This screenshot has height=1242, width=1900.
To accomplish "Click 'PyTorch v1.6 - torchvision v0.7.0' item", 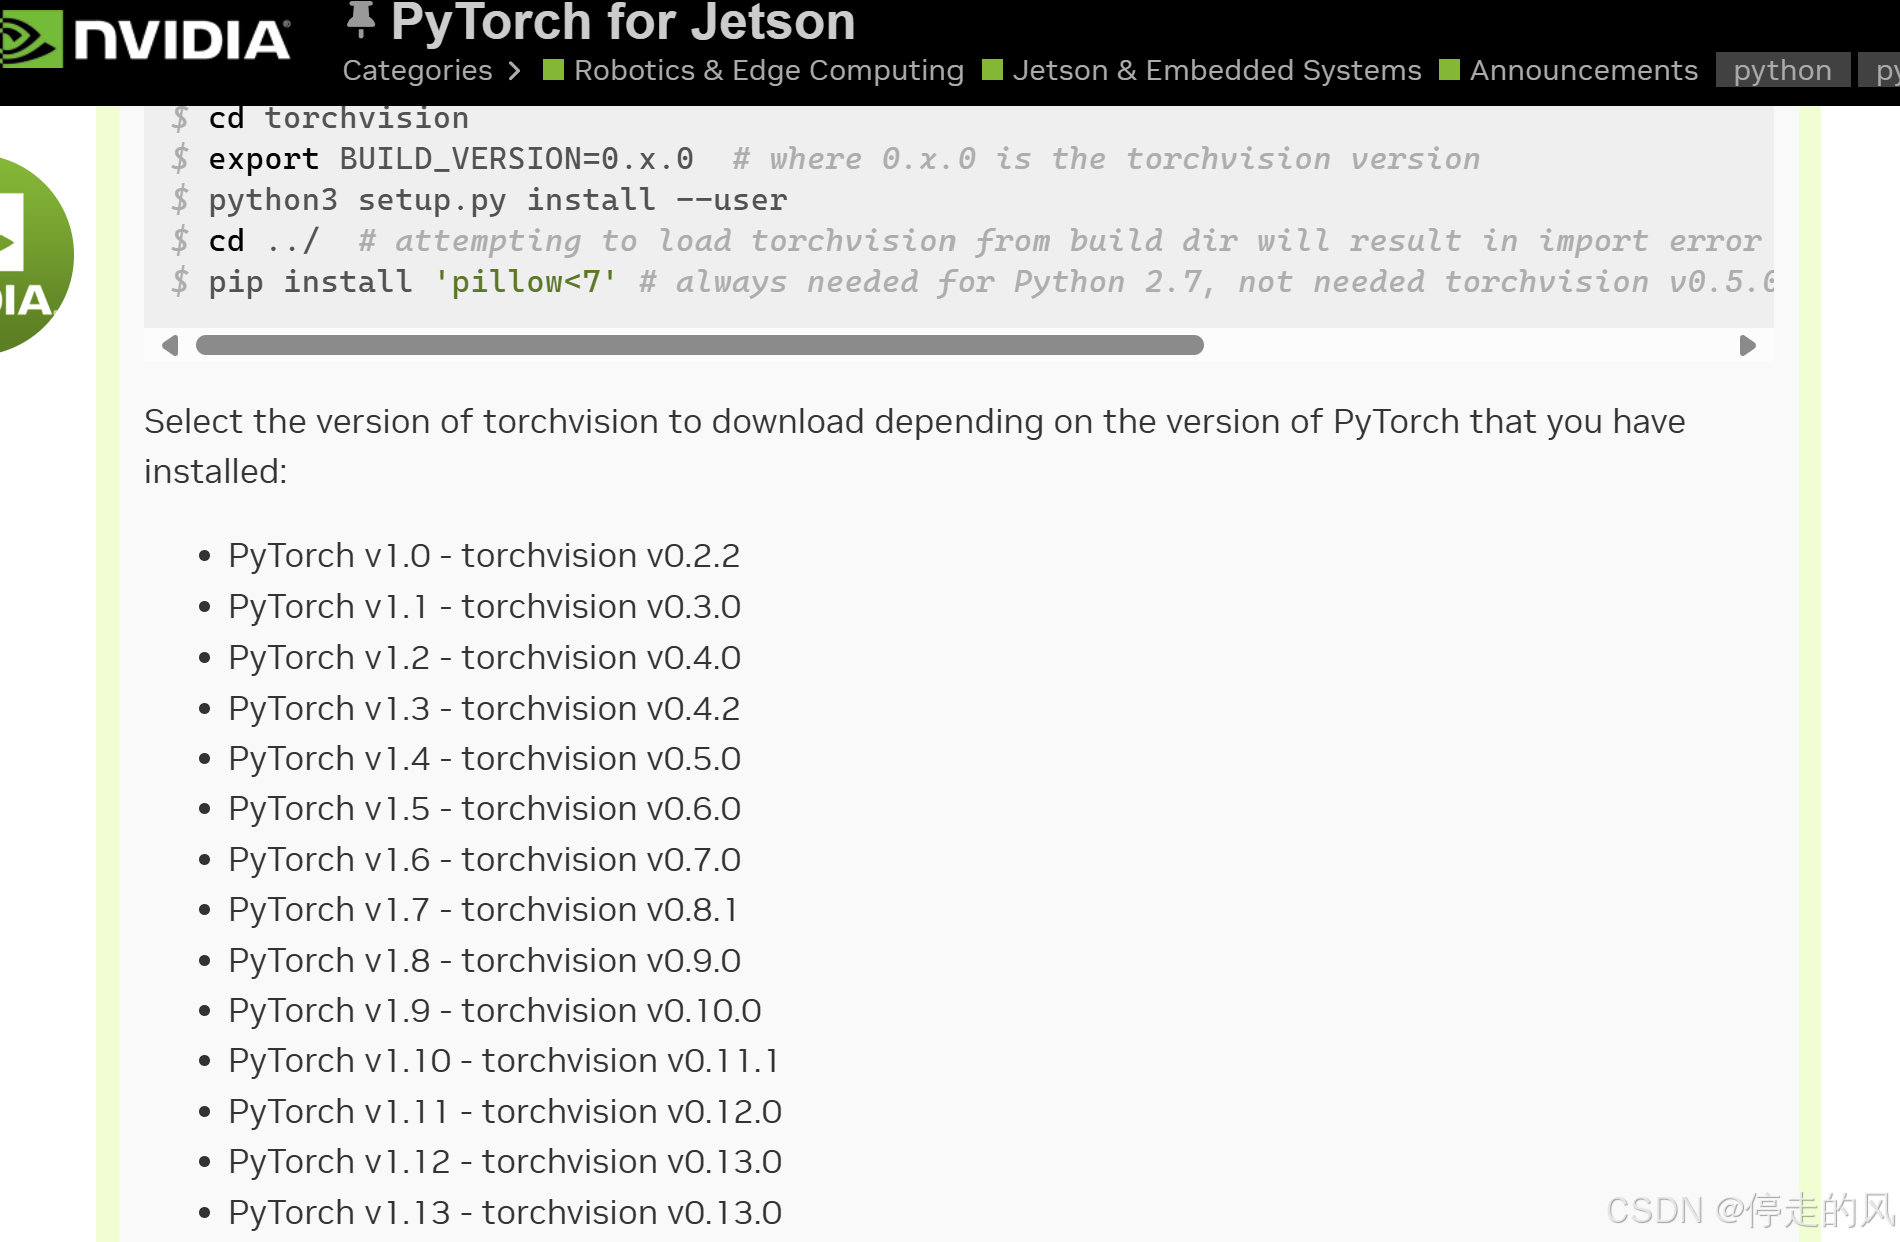I will [484, 859].
